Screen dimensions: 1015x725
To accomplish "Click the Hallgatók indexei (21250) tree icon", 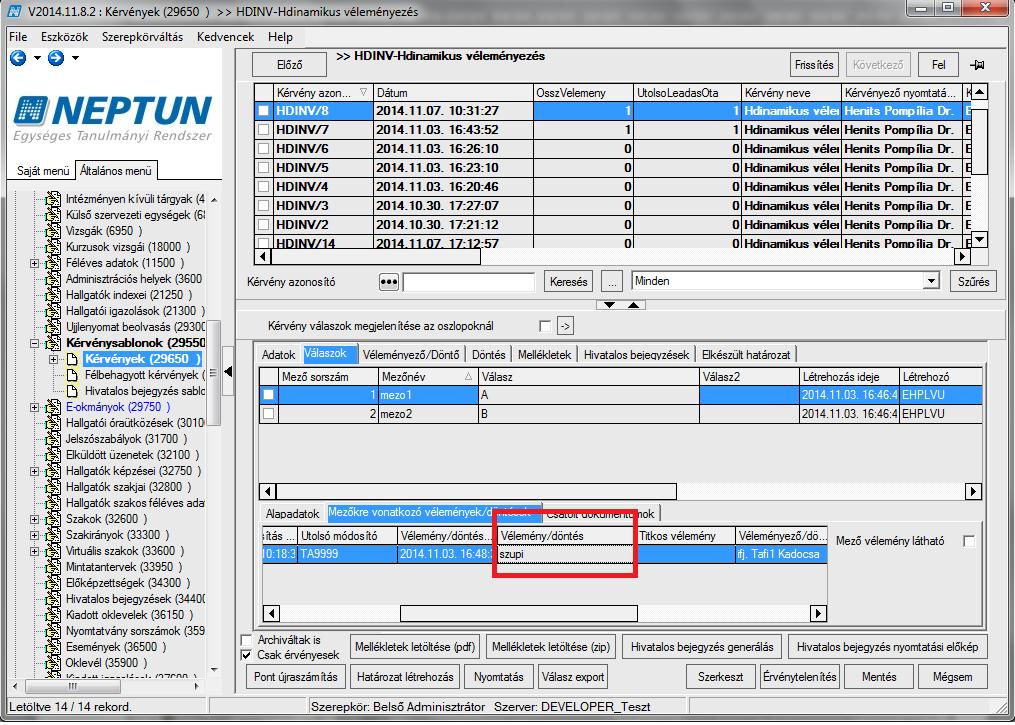I will 53,295.
